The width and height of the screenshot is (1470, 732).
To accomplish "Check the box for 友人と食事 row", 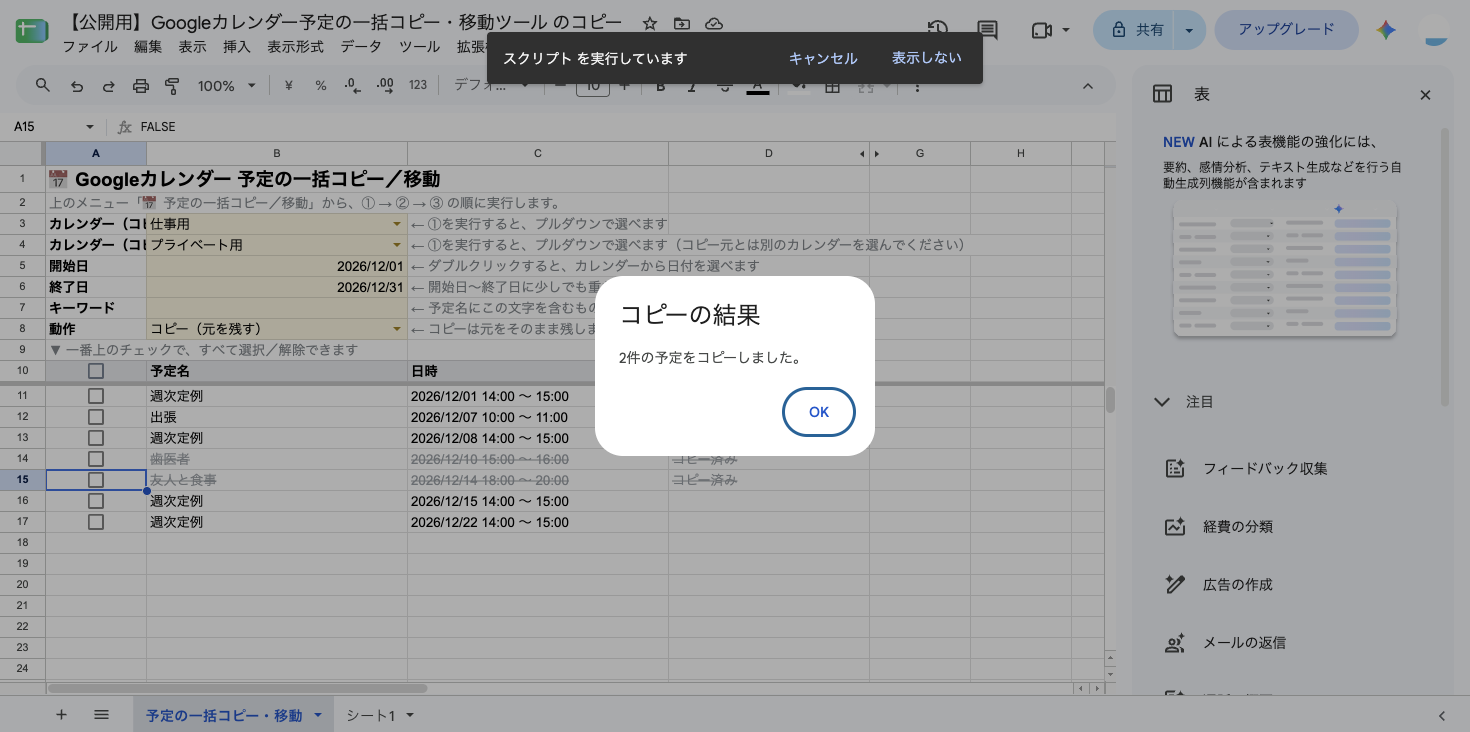I will click(x=96, y=480).
